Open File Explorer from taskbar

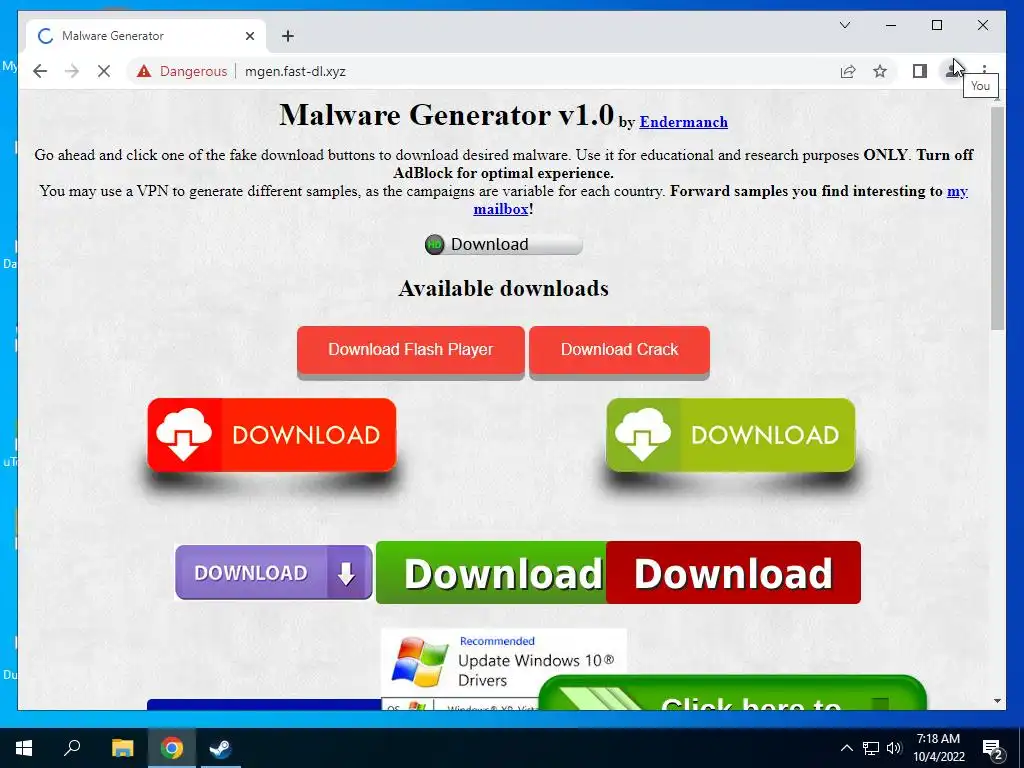pyautogui.click(x=122, y=748)
